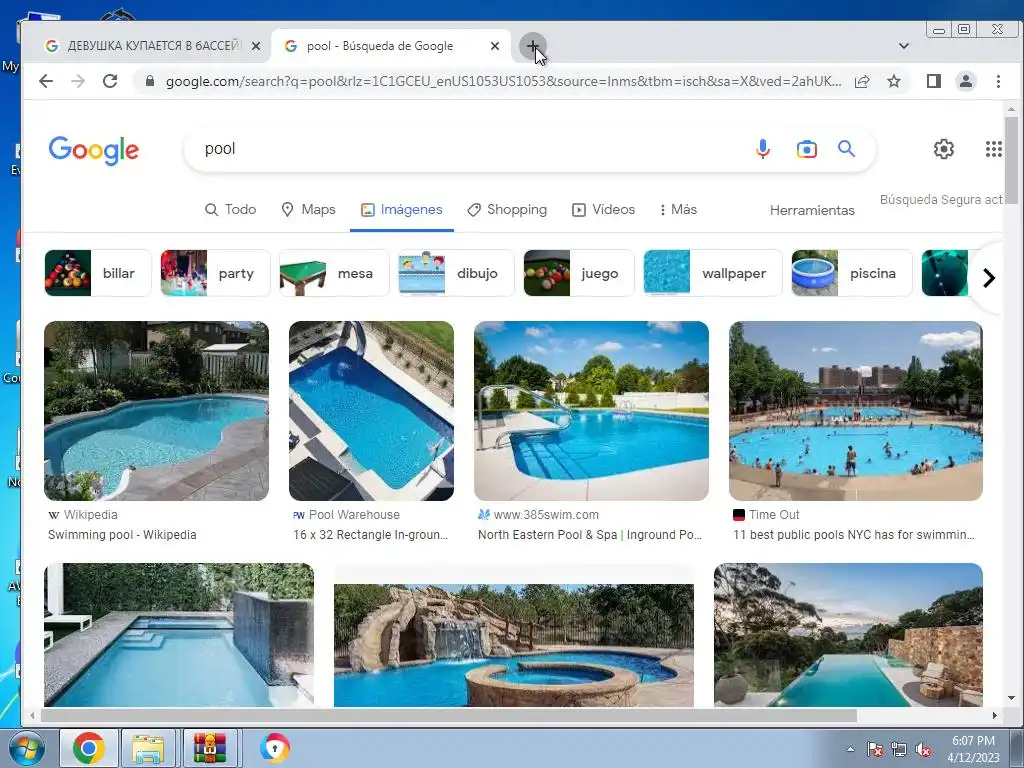Open the Wikipedia swimming pool image
1024x768 pixels.
coord(156,411)
